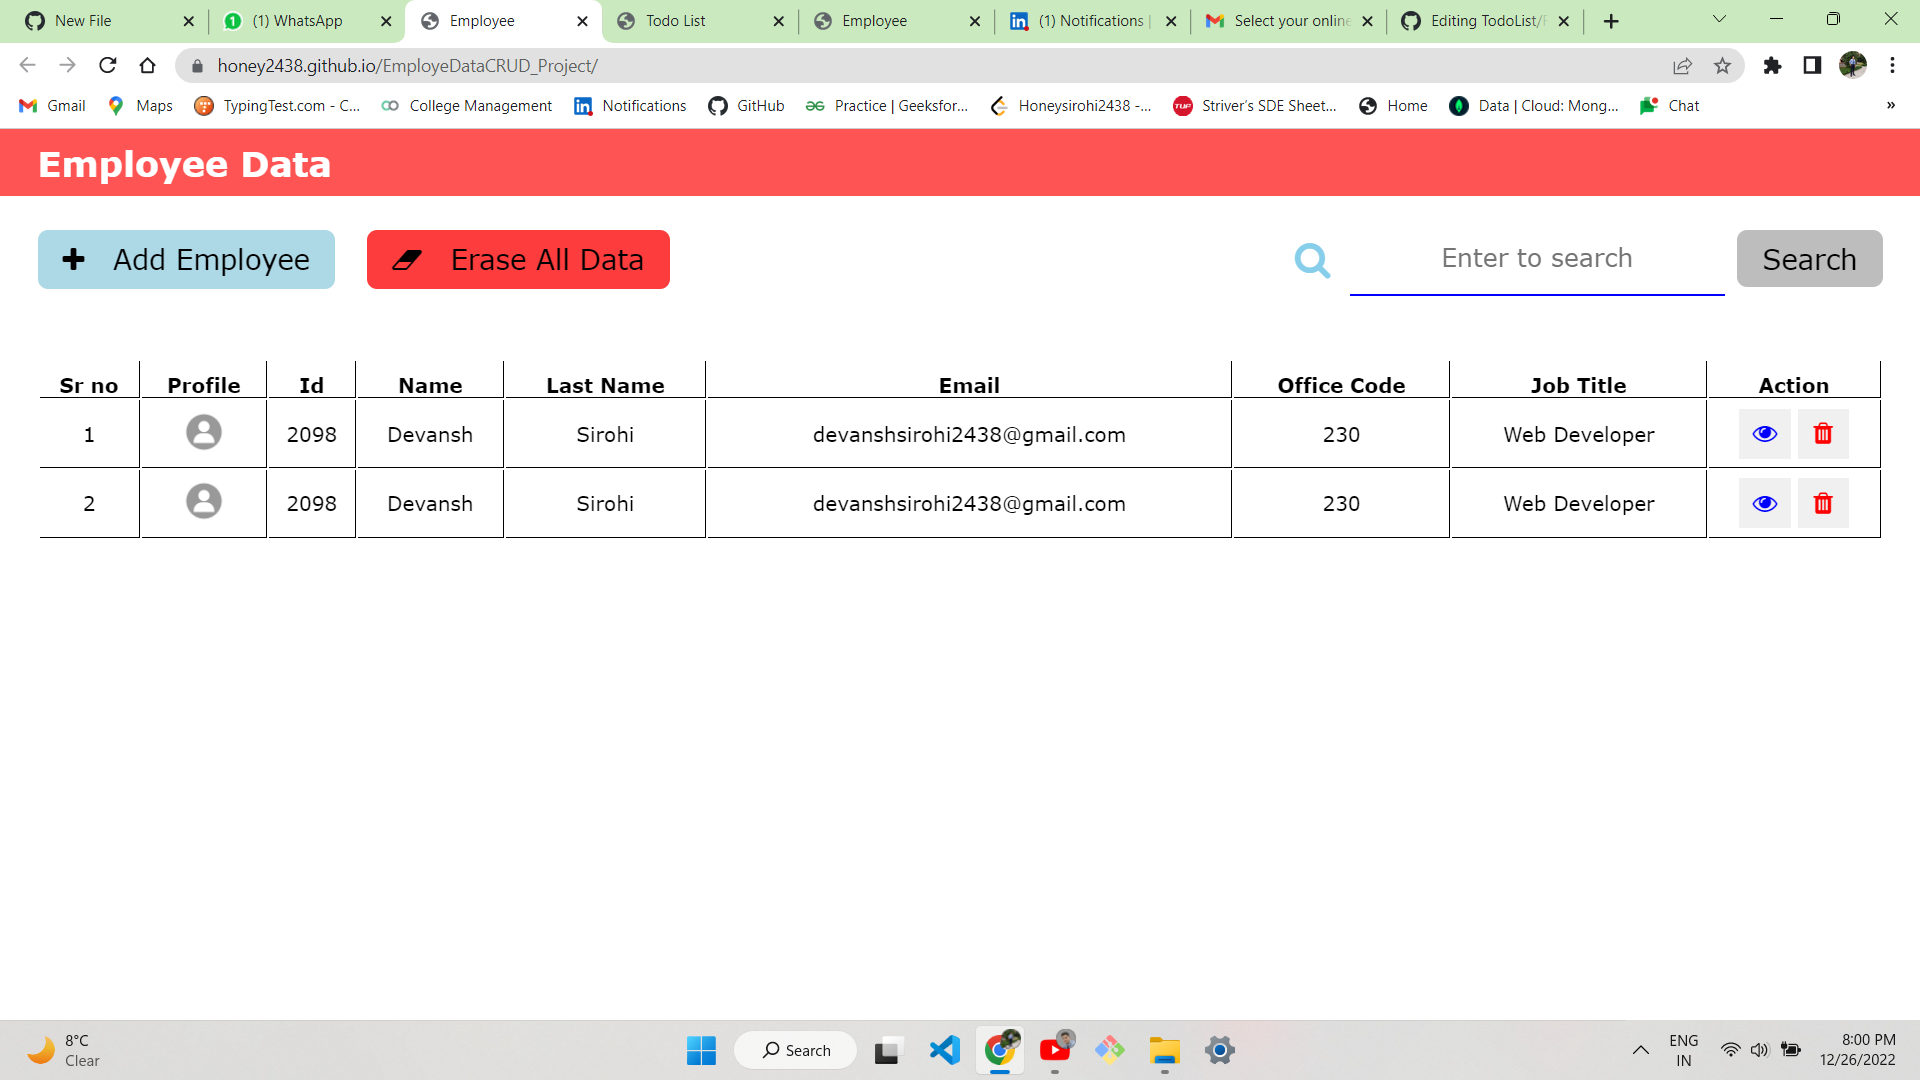
Task: Click the profile avatar in row 2
Action: 204,501
